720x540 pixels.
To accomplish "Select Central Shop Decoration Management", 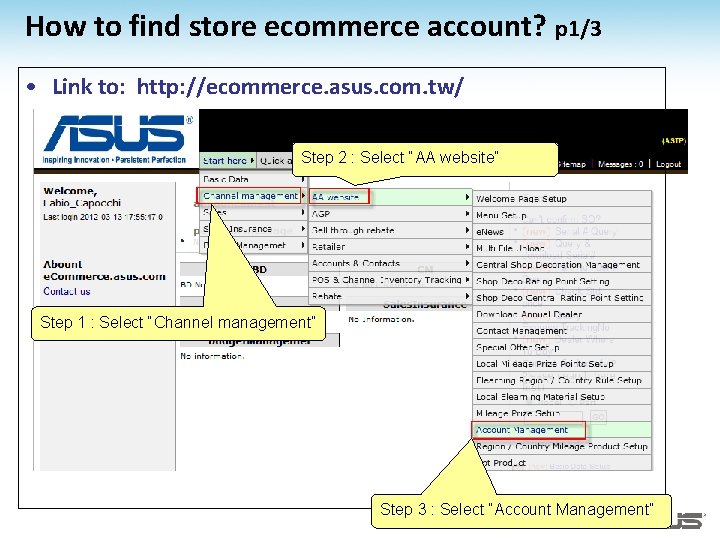I will pos(562,265).
